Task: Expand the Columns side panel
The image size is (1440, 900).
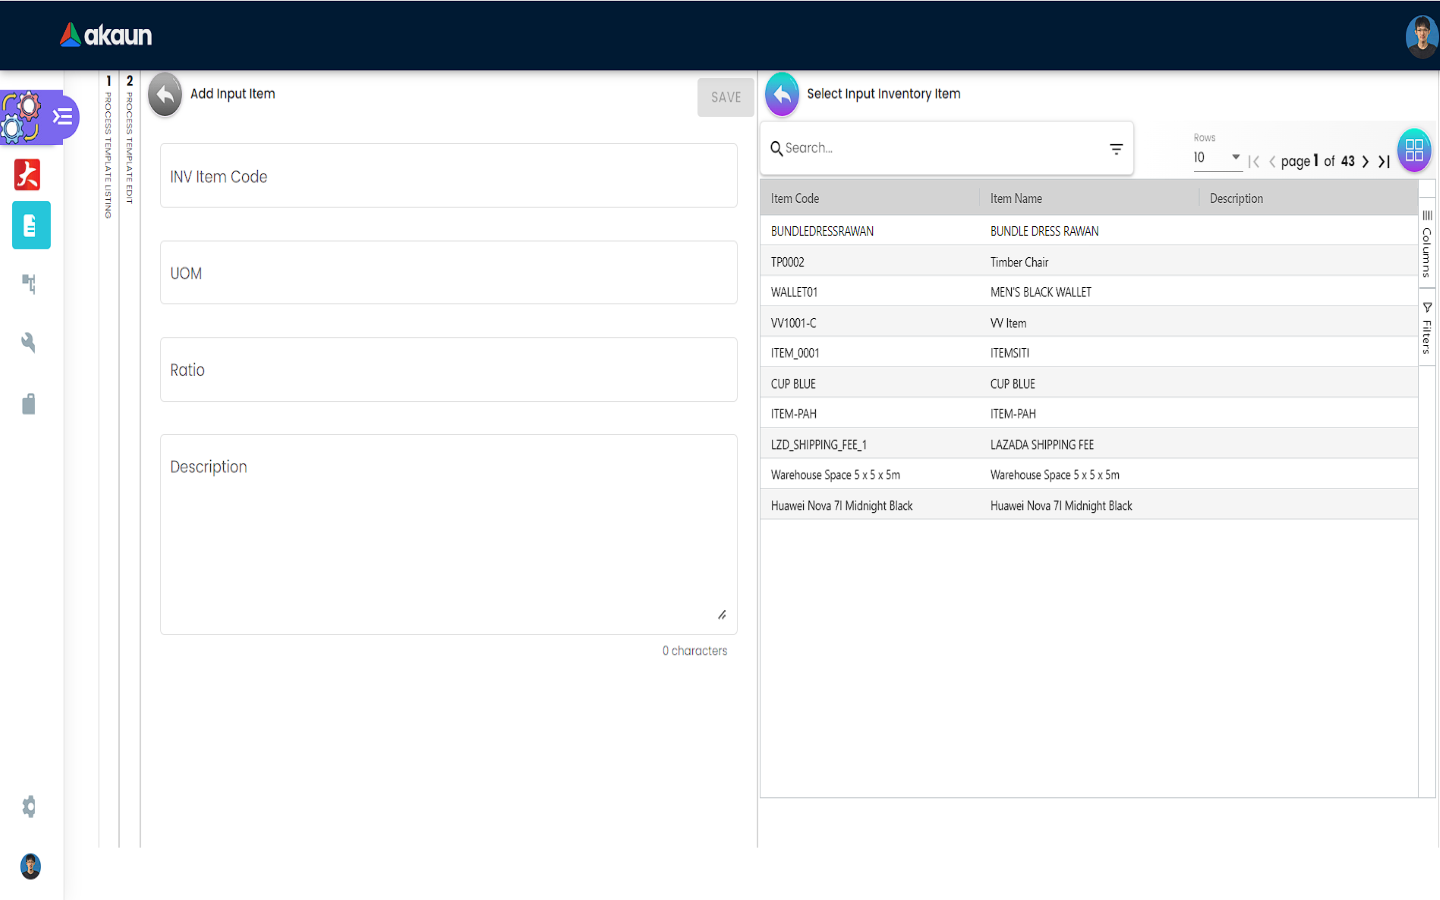Action: coord(1427,244)
